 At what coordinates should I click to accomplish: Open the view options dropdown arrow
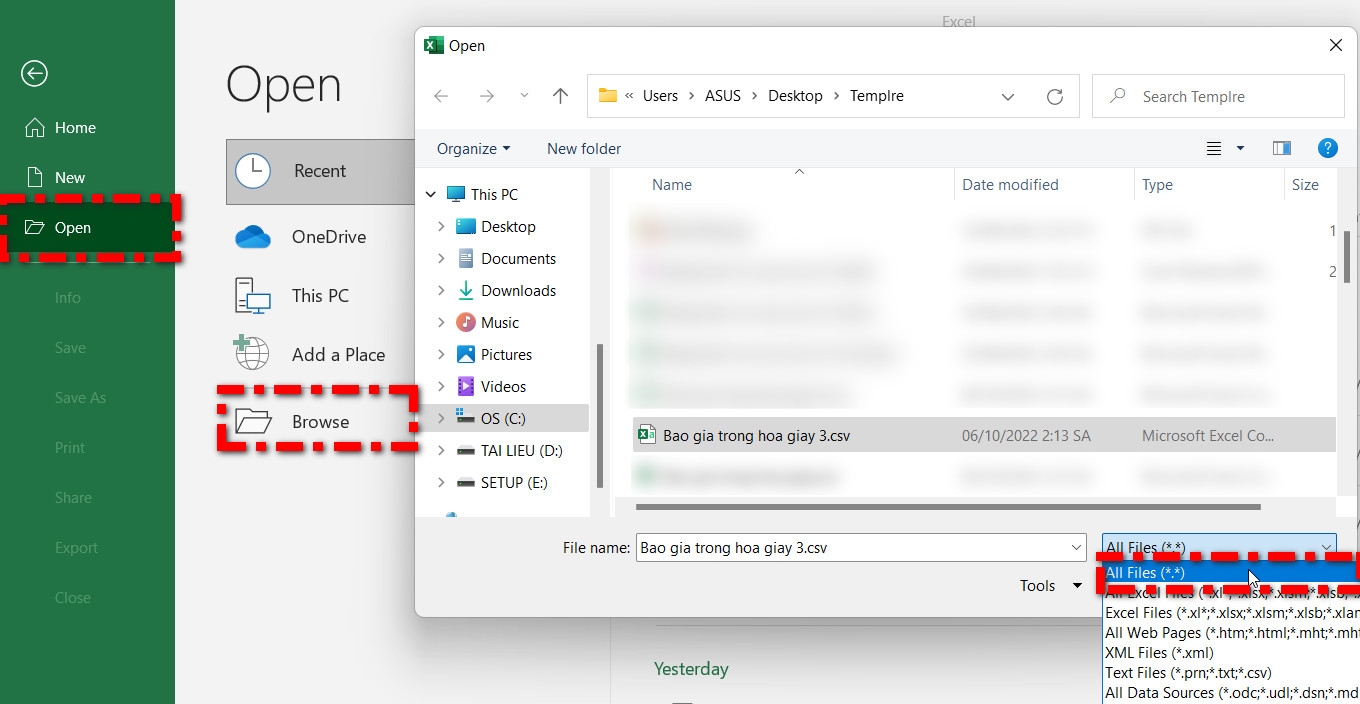click(x=1240, y=149)
